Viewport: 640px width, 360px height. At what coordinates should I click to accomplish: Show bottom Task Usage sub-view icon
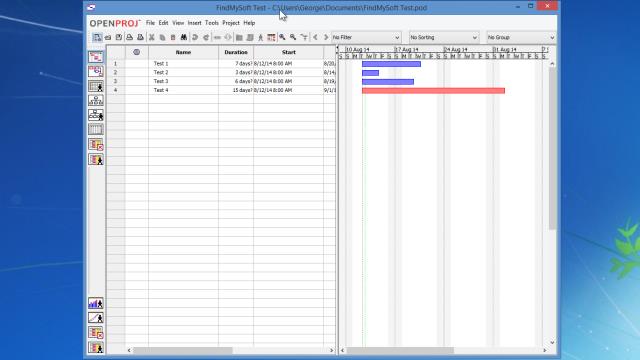tap(96, 333)
